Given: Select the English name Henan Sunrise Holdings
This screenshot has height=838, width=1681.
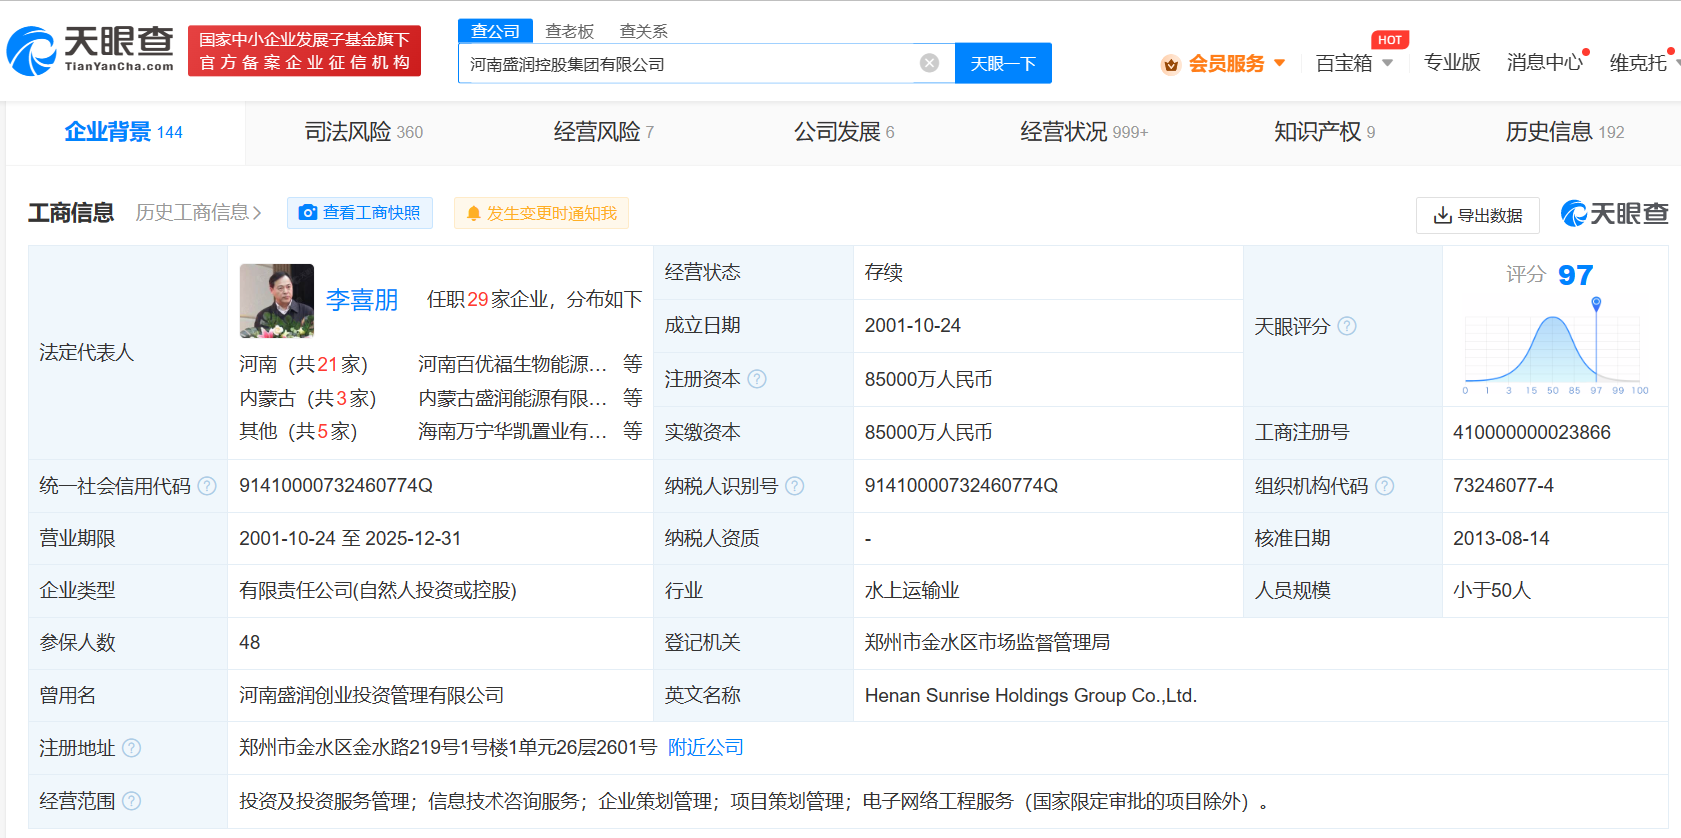Looking at the screenshot, I should coord(1031,695).
